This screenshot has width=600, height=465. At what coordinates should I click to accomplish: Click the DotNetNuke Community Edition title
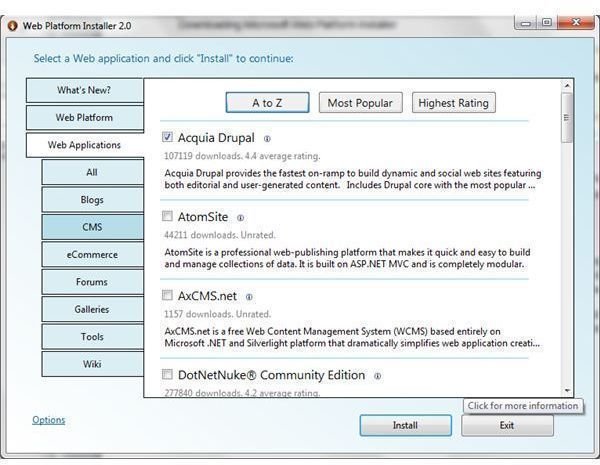[271, 375]
